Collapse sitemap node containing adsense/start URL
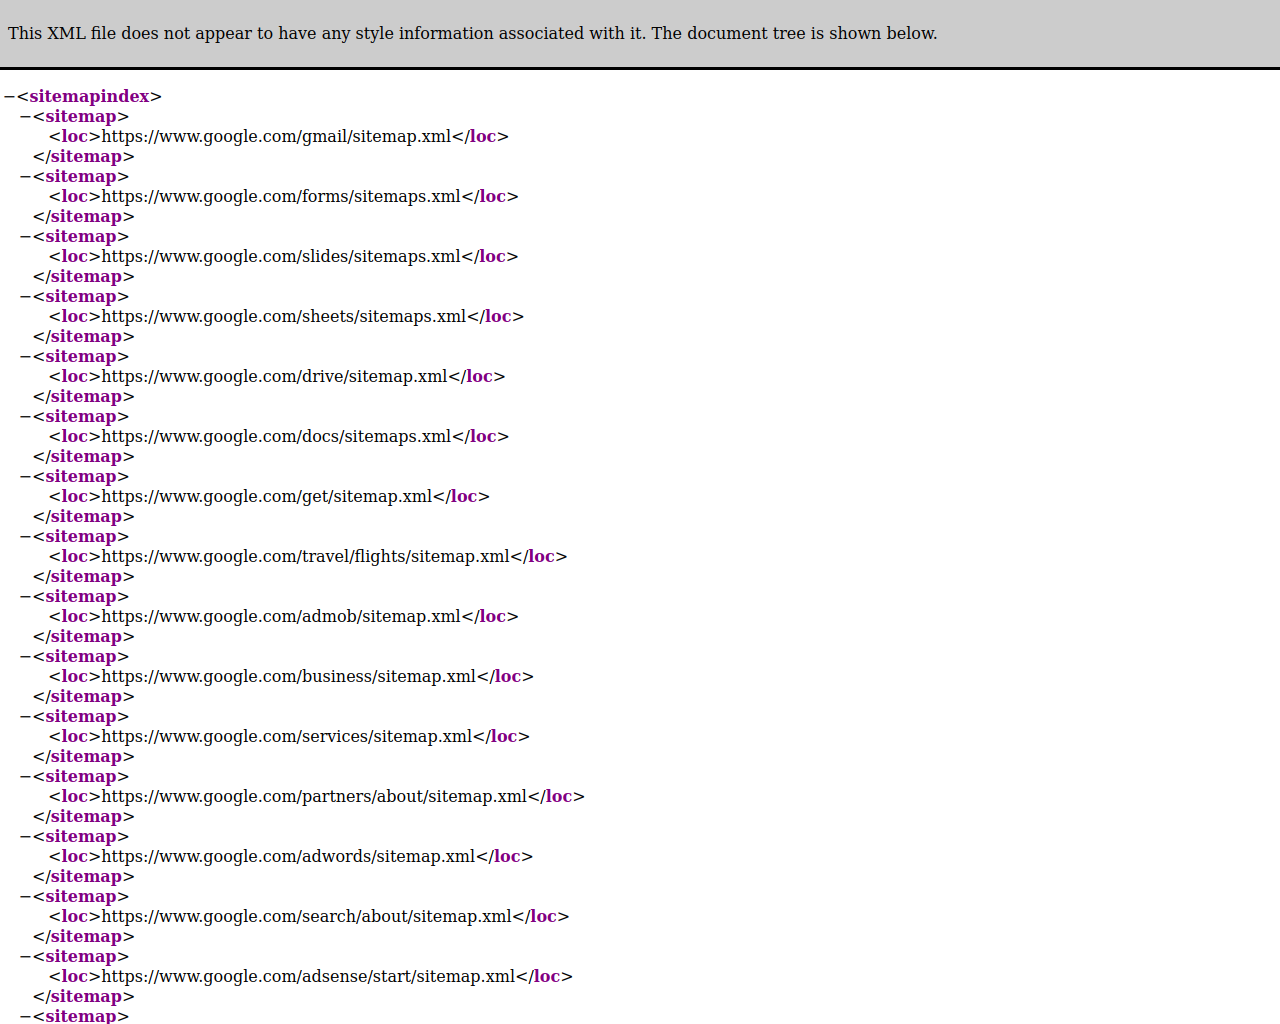This screenshot has height=1024, width=1280. click(x=25, y=957)
